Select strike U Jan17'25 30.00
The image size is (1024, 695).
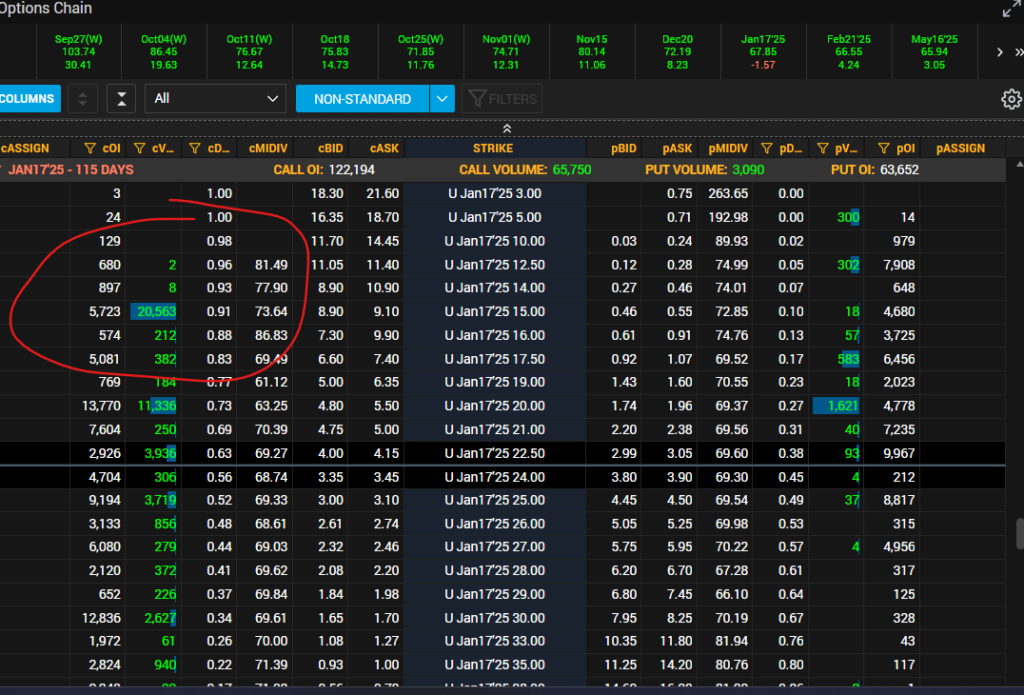click(494, 618)
